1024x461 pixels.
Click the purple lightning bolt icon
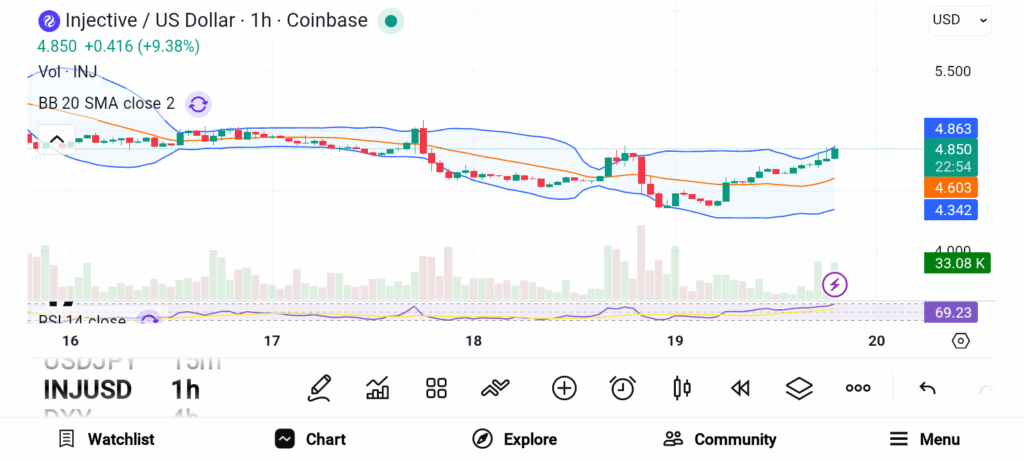click(835, 285)
